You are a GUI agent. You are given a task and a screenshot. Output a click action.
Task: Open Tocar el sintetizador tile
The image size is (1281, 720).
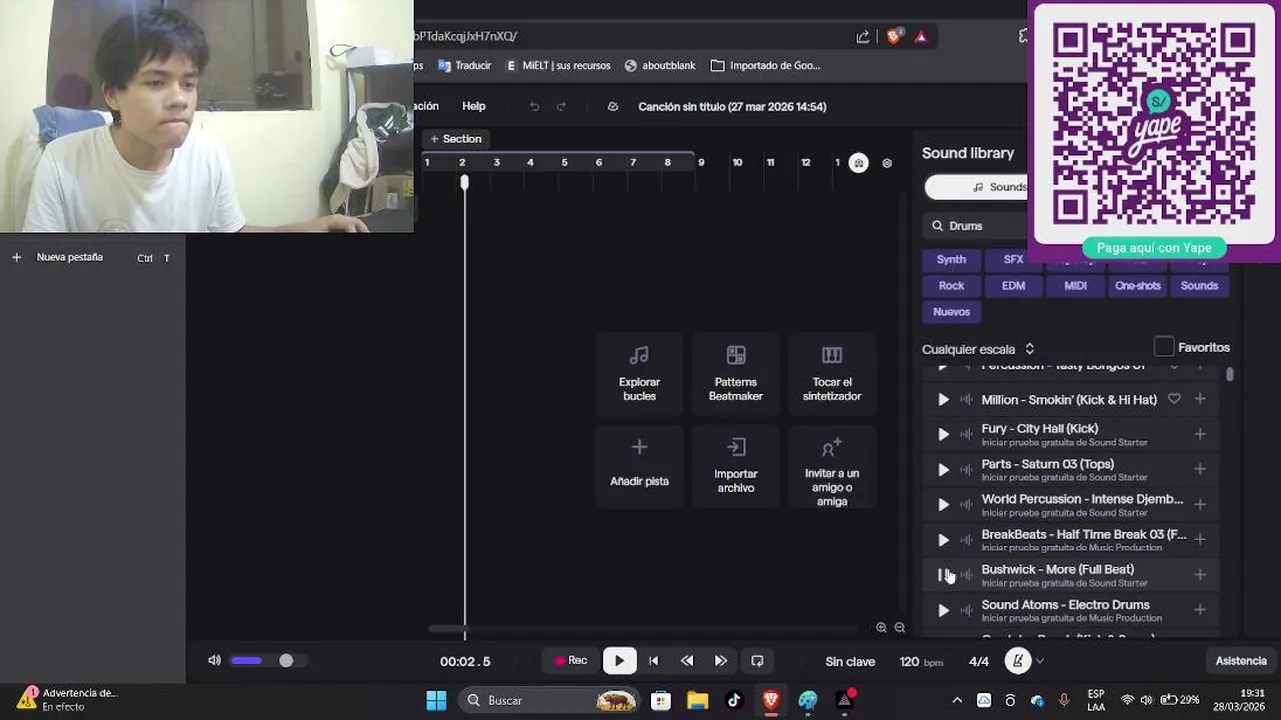832,375
